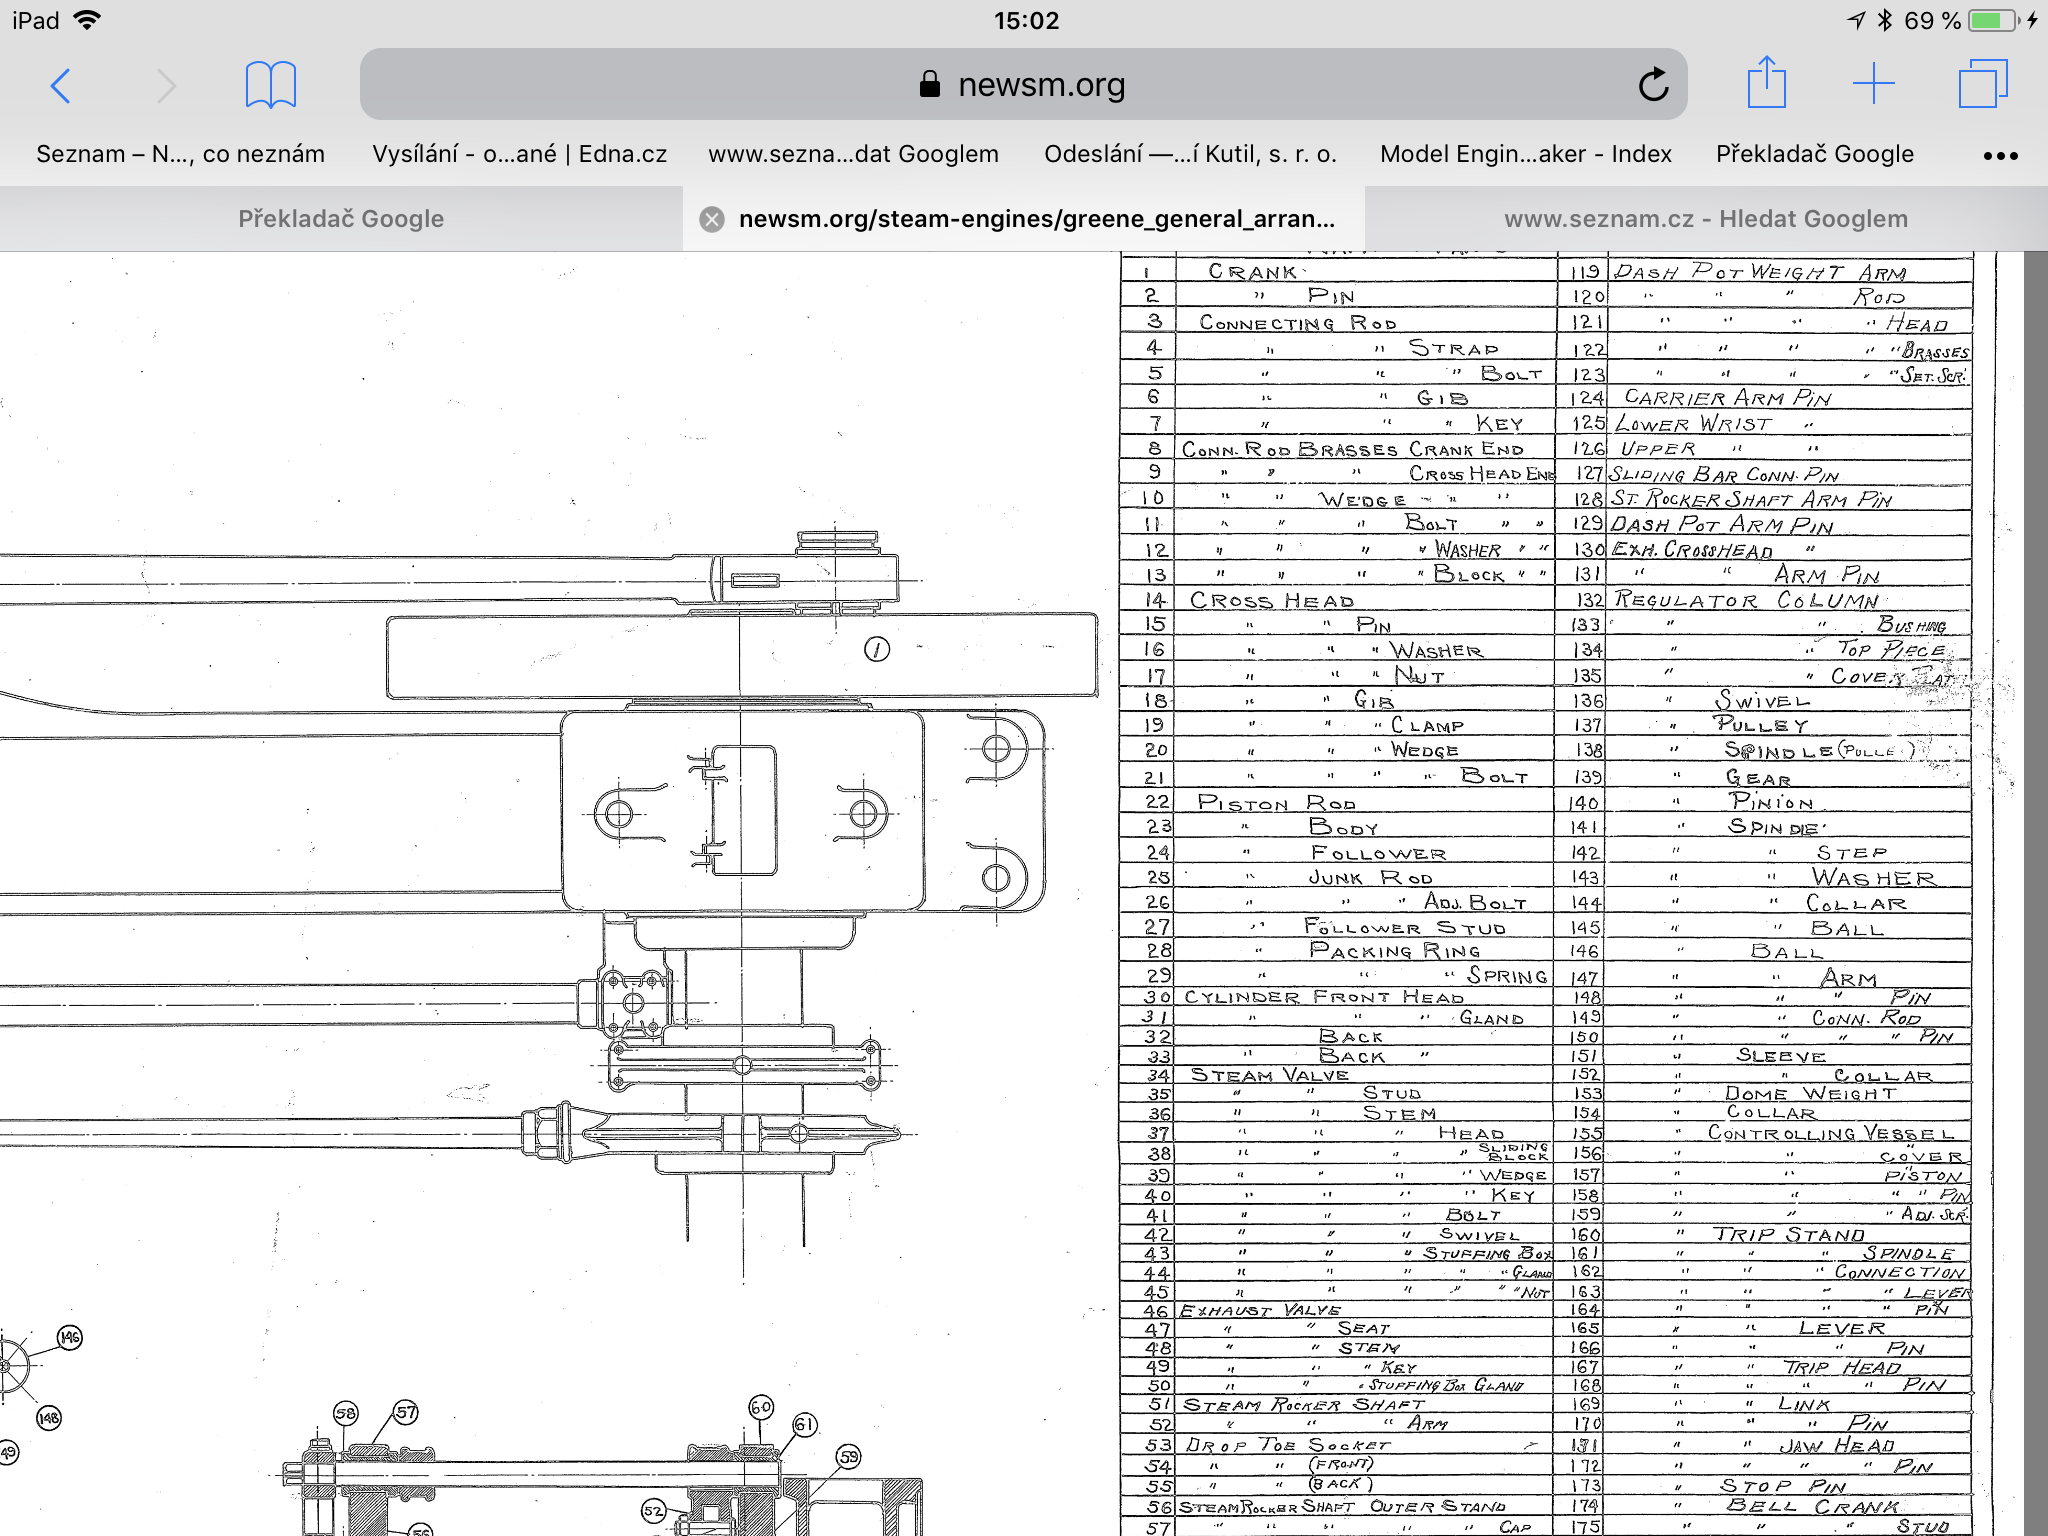The width and height of the screenshot is (2048, 1536).
Task: Show all tabs overview icon
Action: tap(1982, 84)
